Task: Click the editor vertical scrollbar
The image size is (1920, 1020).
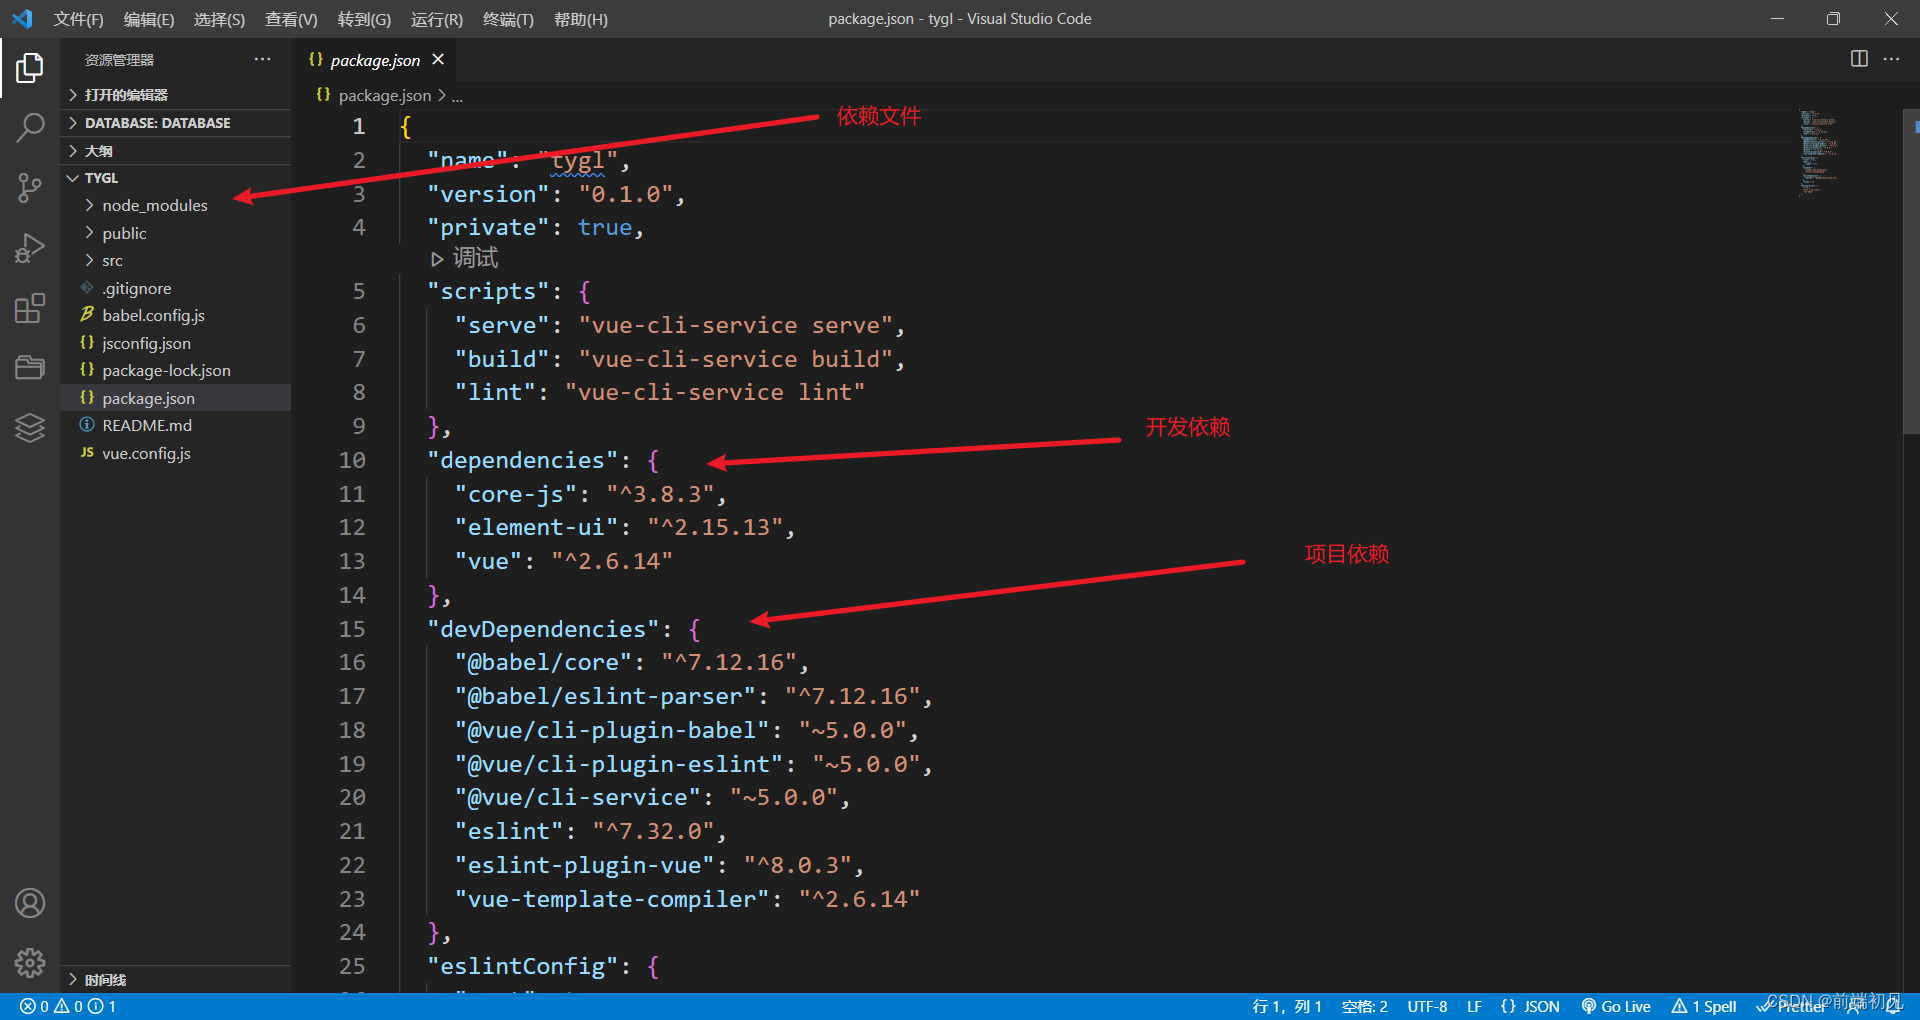Action: point(1910,271)
